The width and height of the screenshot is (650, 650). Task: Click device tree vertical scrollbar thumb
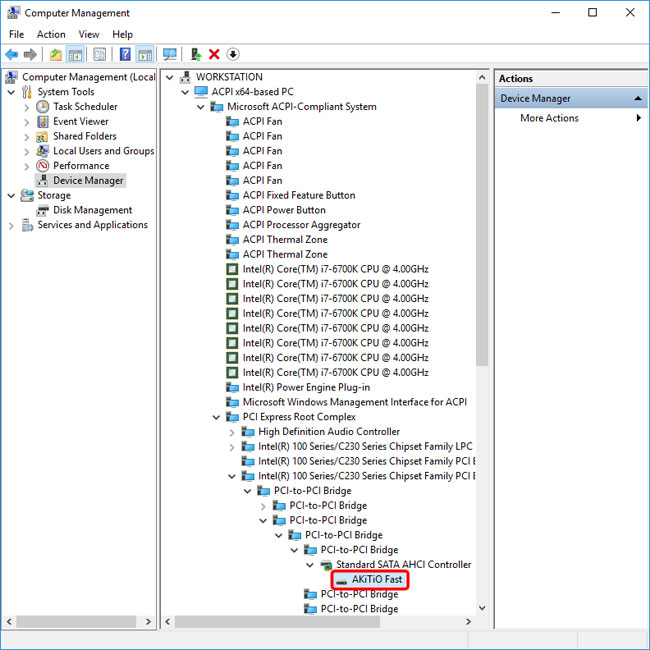481,225
